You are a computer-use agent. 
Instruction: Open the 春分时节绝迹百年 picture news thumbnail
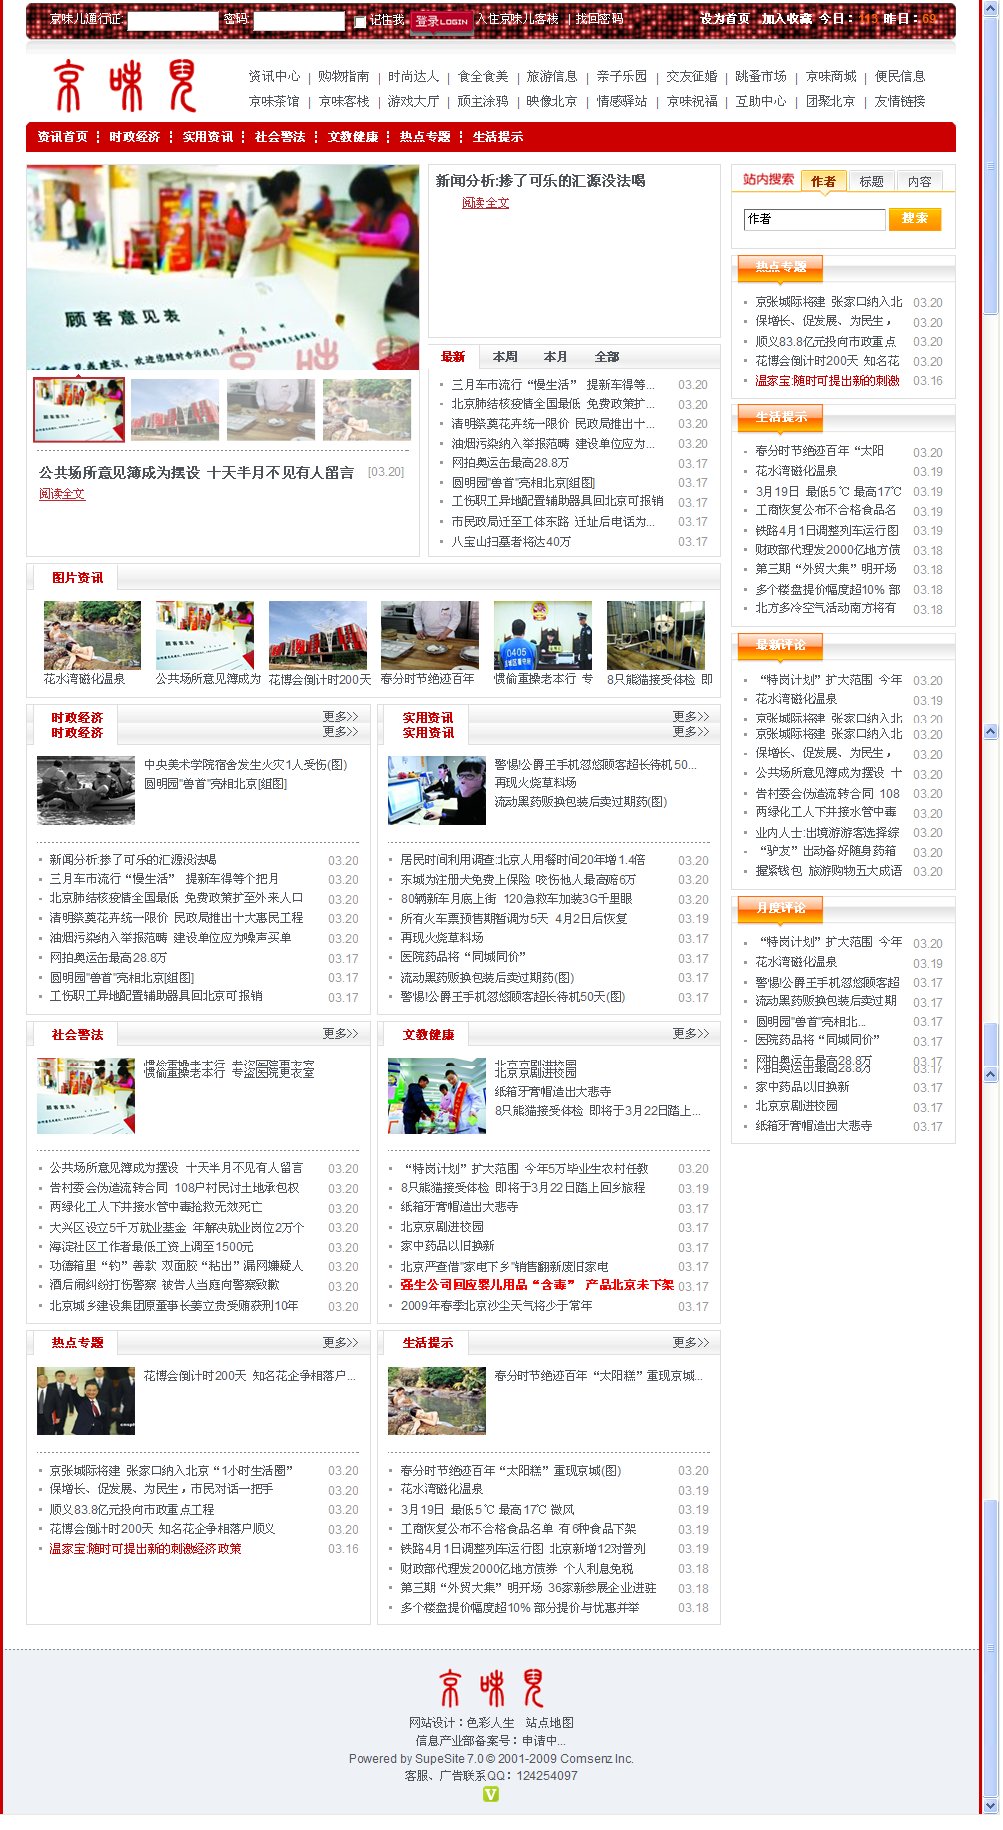pyautogui.click(x=430, y=635)
